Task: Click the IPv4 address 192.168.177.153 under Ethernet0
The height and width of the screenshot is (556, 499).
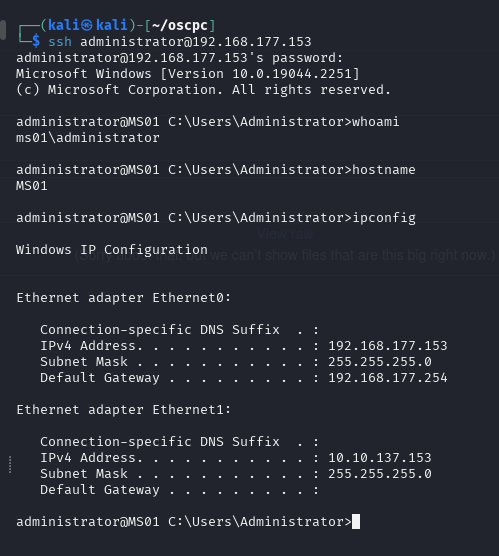Action: coord(388,346)
